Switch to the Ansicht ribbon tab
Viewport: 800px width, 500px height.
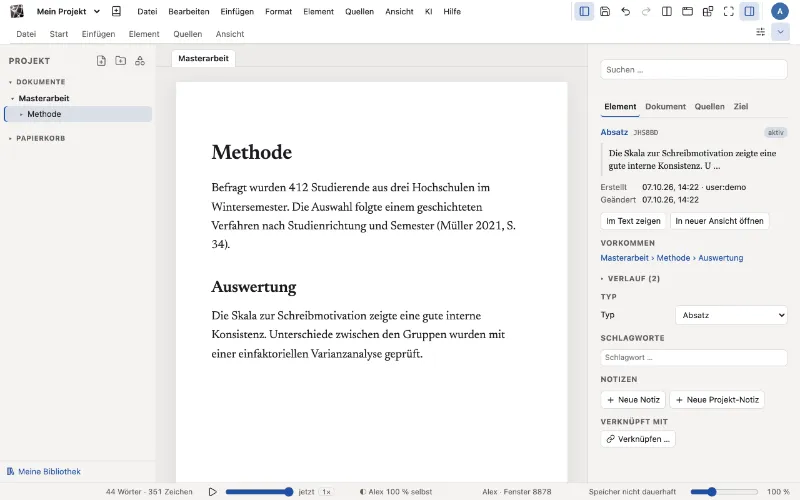[x=230, y=34]
